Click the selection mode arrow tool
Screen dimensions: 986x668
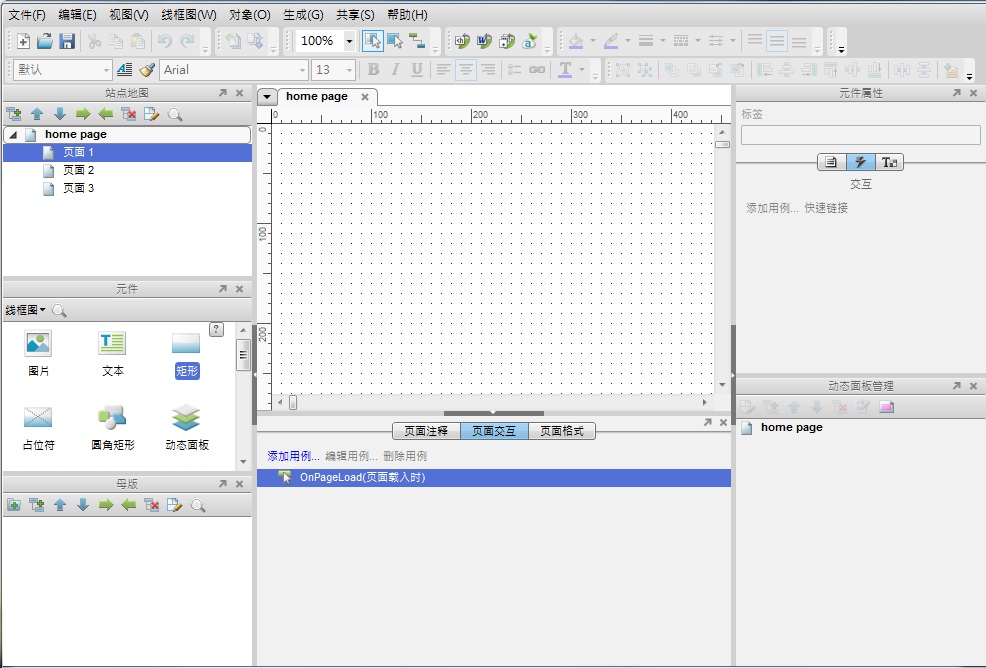point(373,42)
